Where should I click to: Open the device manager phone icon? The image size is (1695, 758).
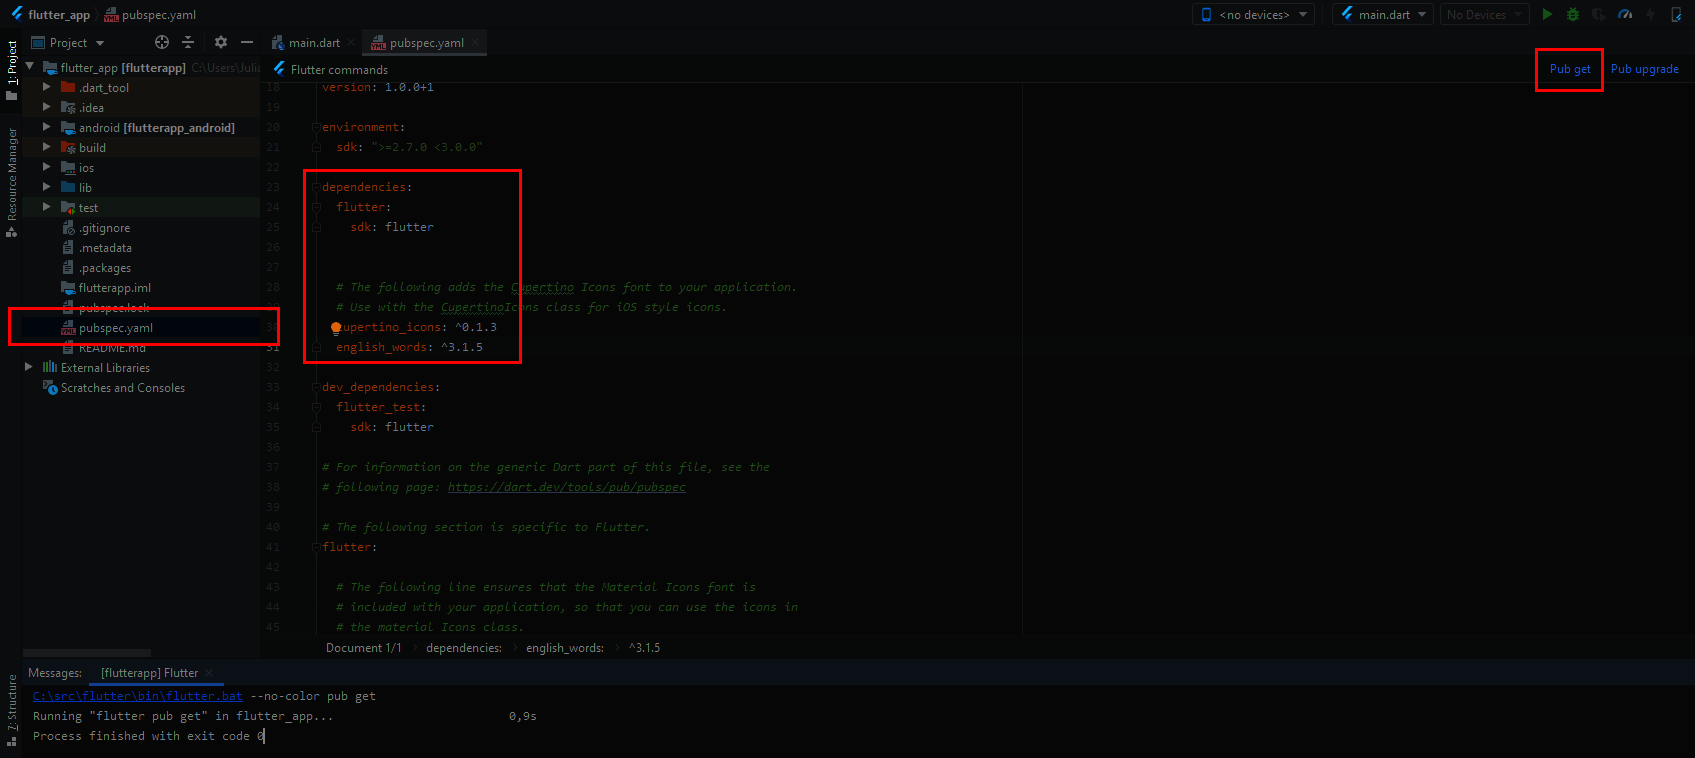(1677, 14)
